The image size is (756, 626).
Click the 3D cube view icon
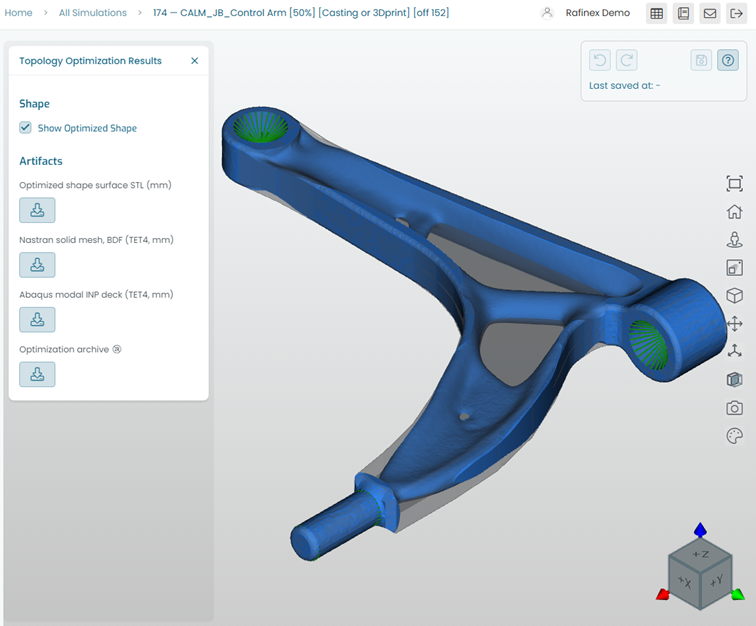coord(734,296)
